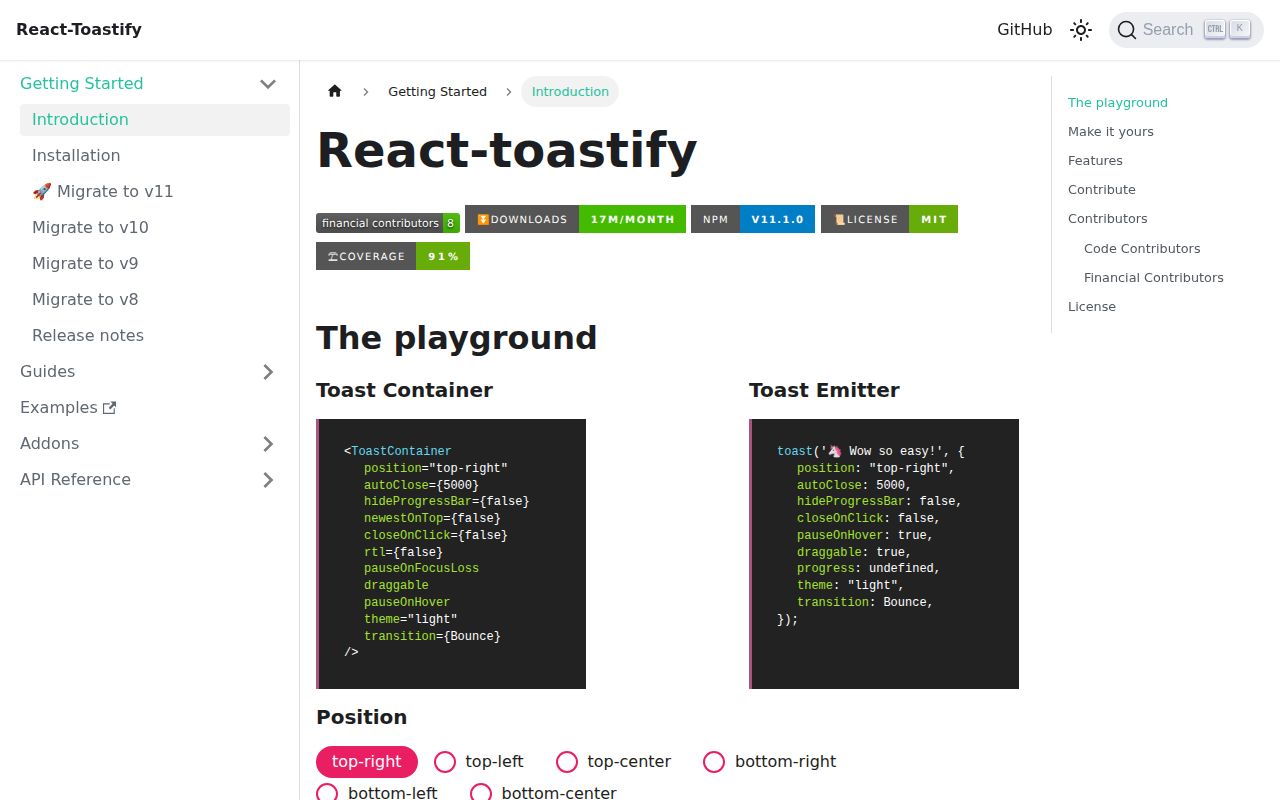Open the Introduction sidebar page
This screenshot has height=800, width=1280.
[x=155, y=120]
